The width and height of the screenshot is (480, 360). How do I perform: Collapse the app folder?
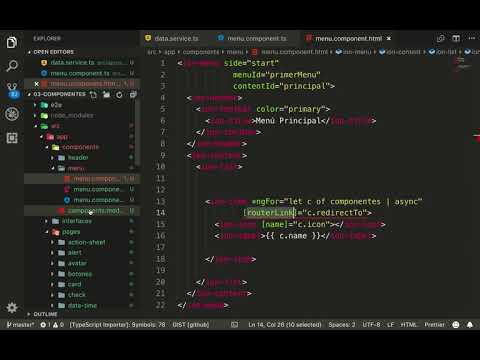click(62, 137)
